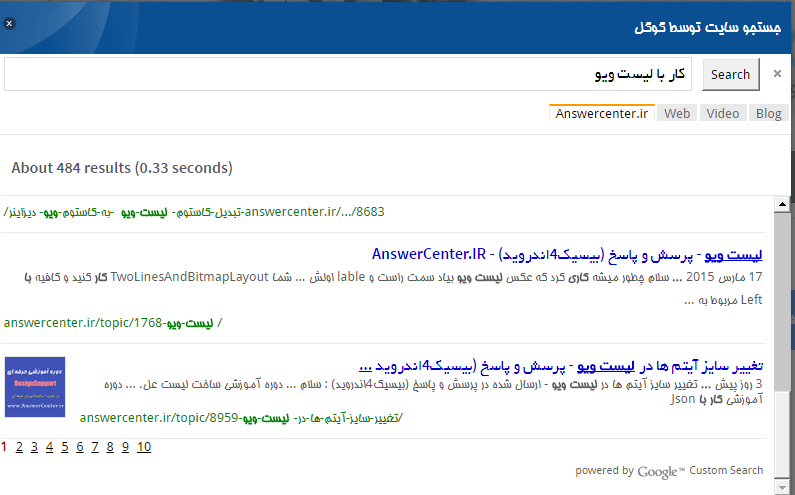This screenshot has height=495, width=795.
Task: Close the Google site search overlay
Action: tap(8, 22)
